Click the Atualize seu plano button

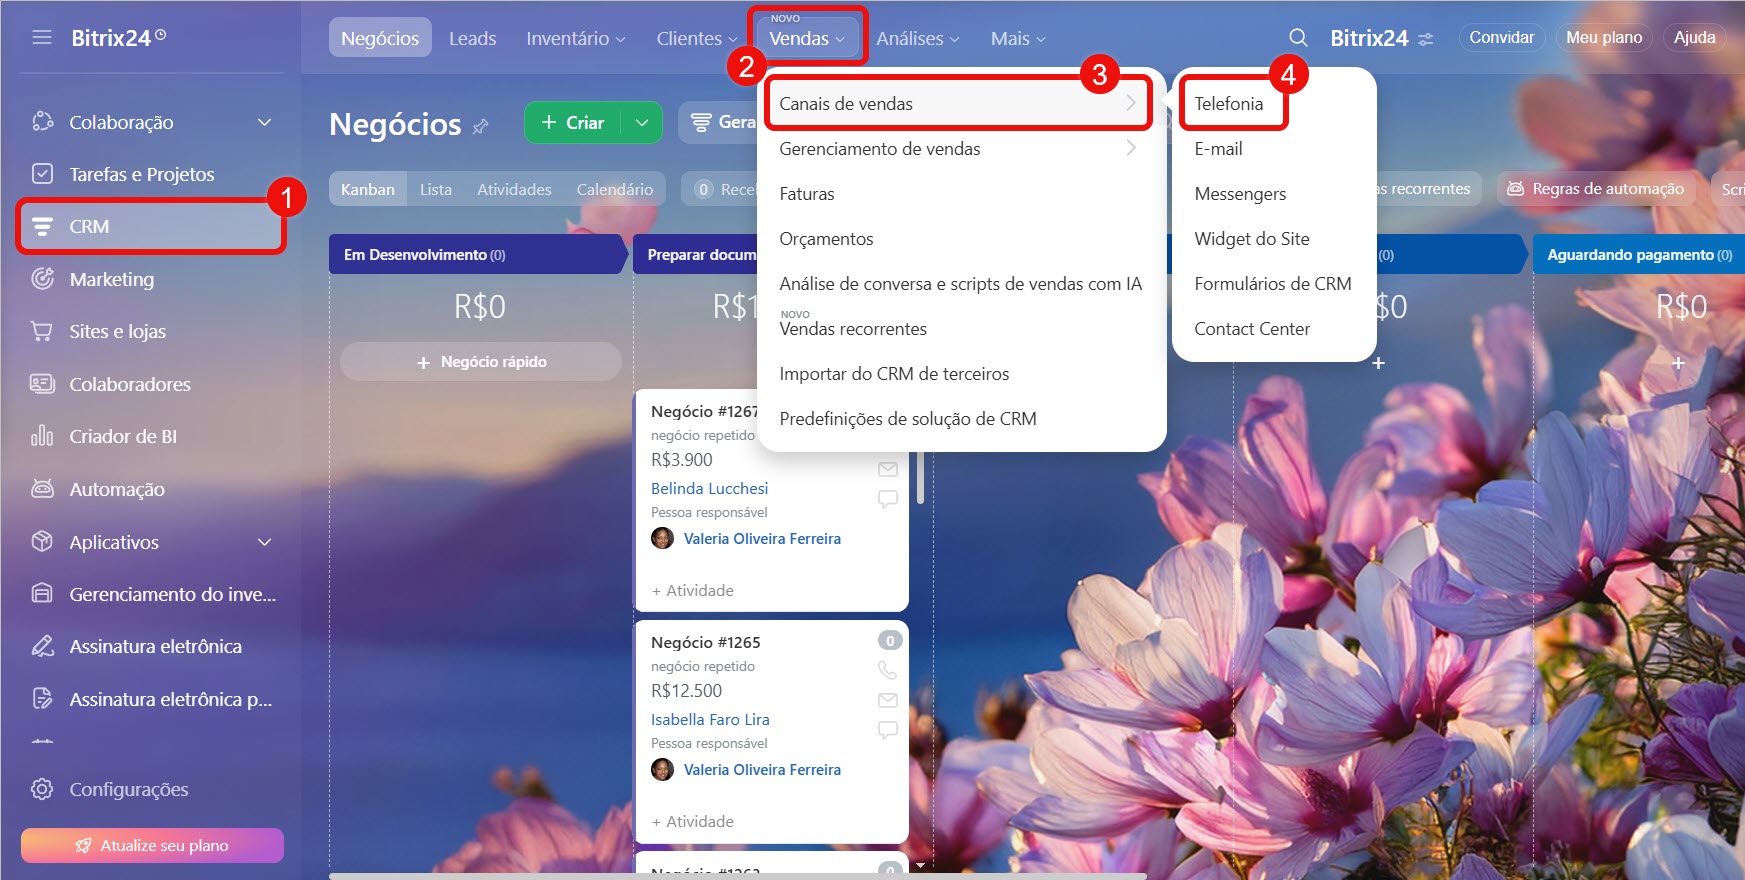(x=152, y=845)
